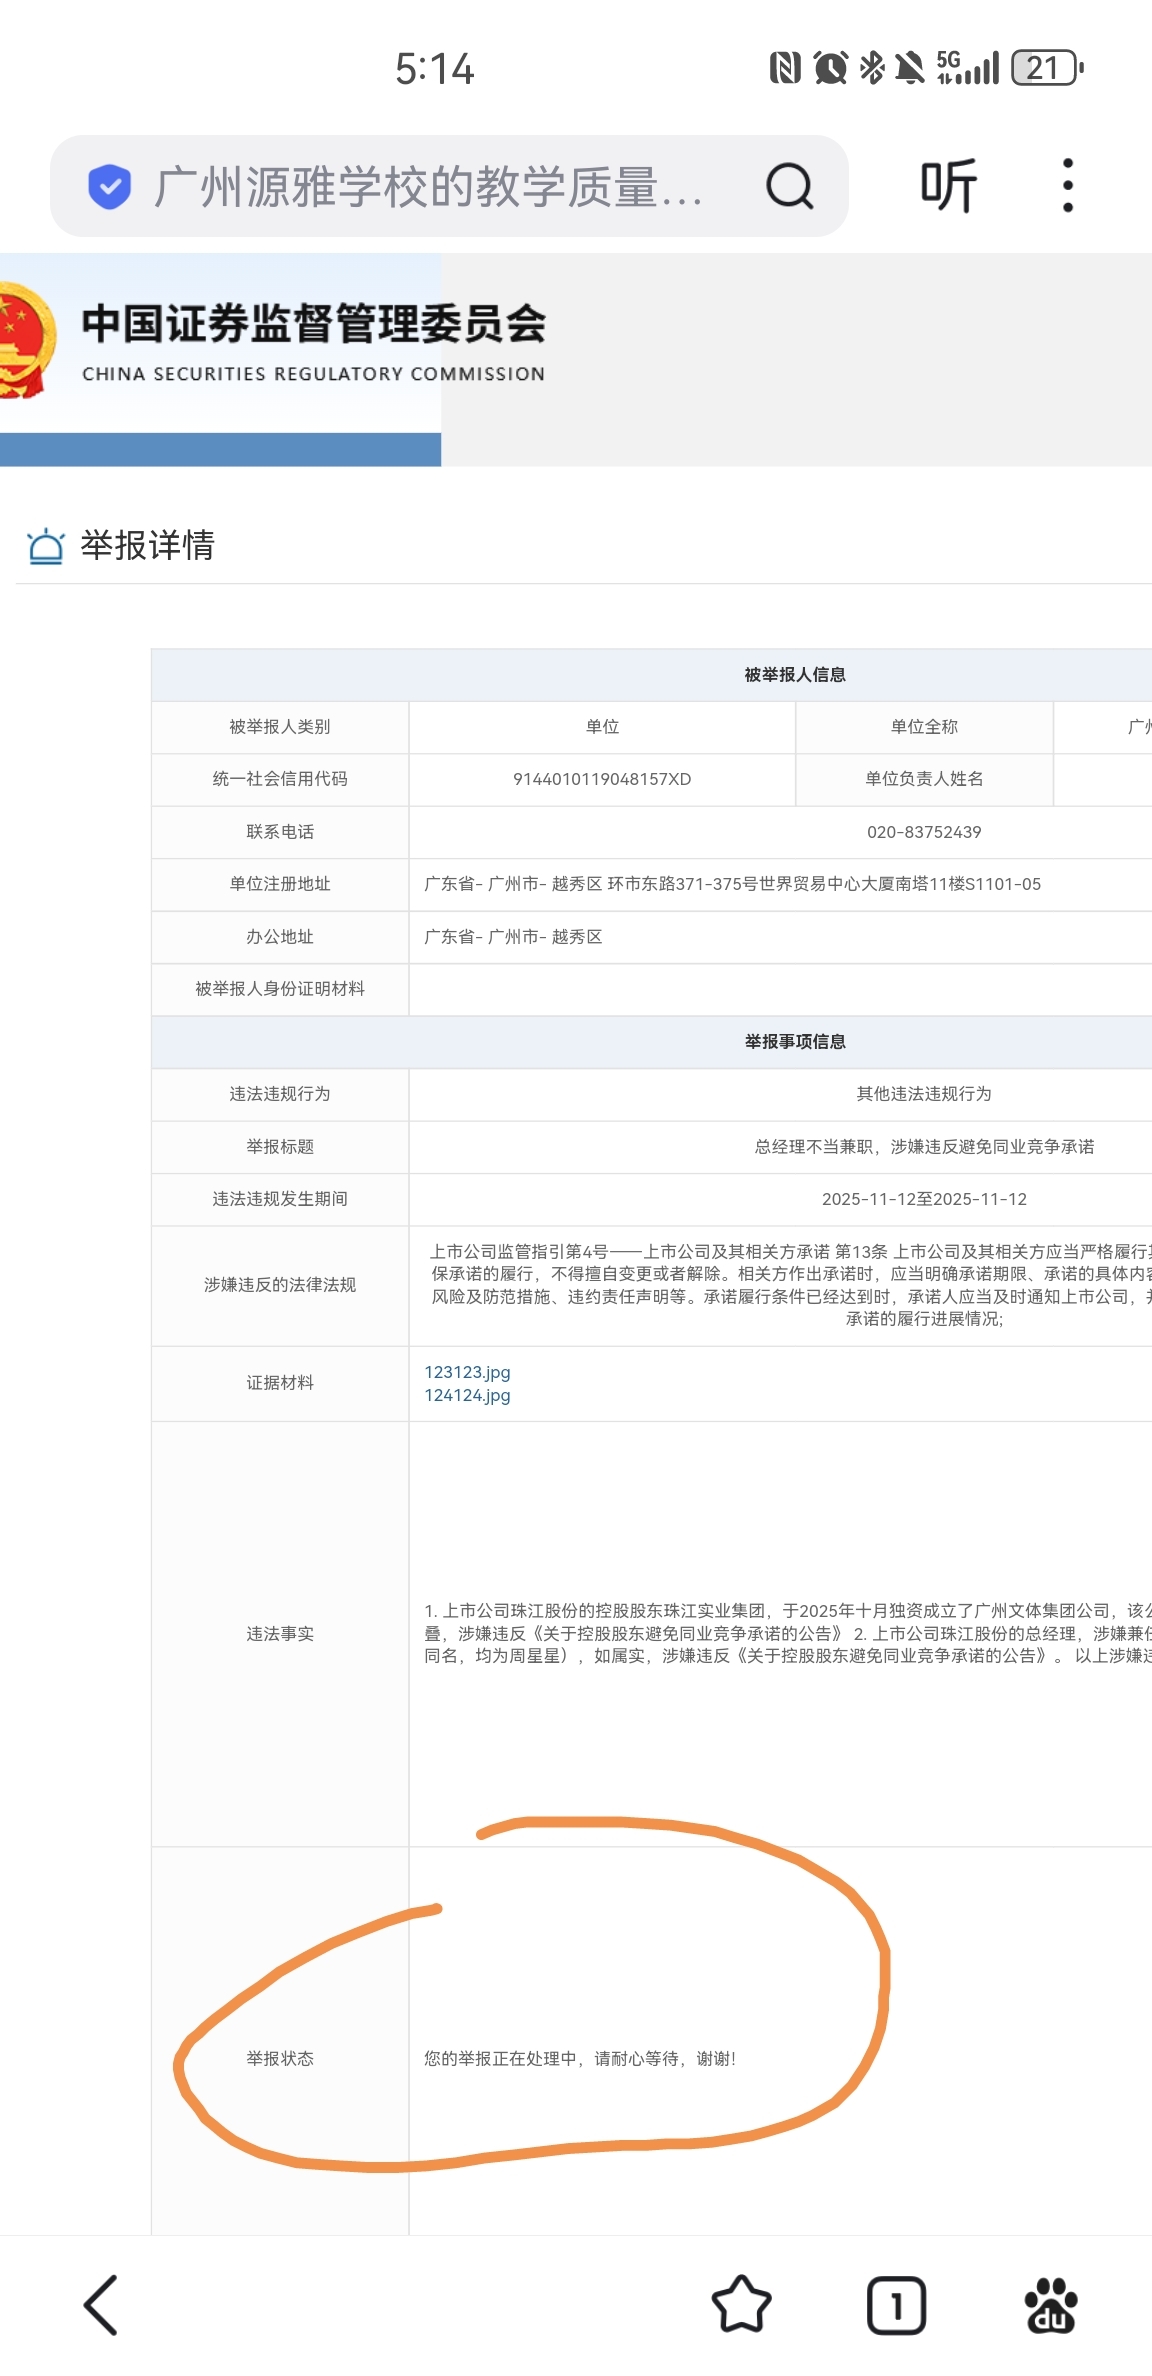Tap the 被举报人身份证明材料 label
This screenshot has height=2376, width=1152.
[280, 989]
